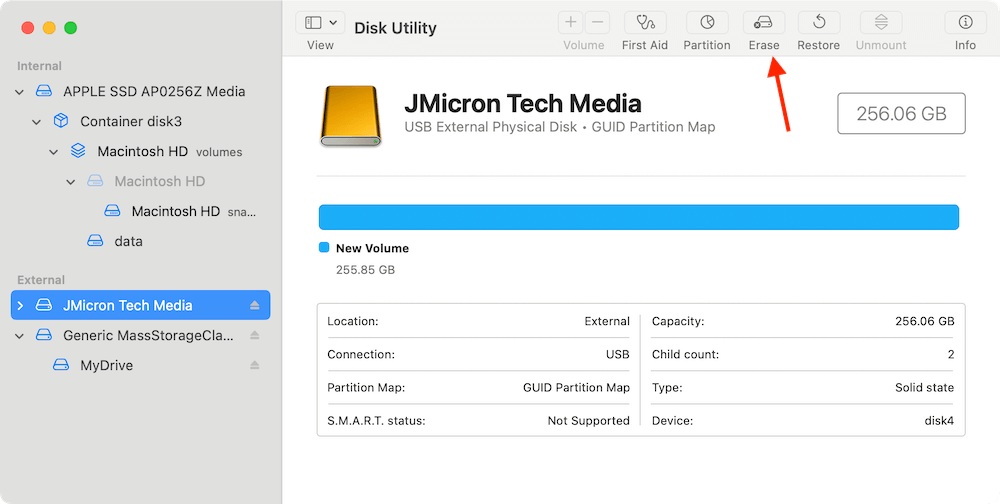1000x504 pixels.
Task: Click the Erase toolbar icon
Action: click(x=763, y=22)
